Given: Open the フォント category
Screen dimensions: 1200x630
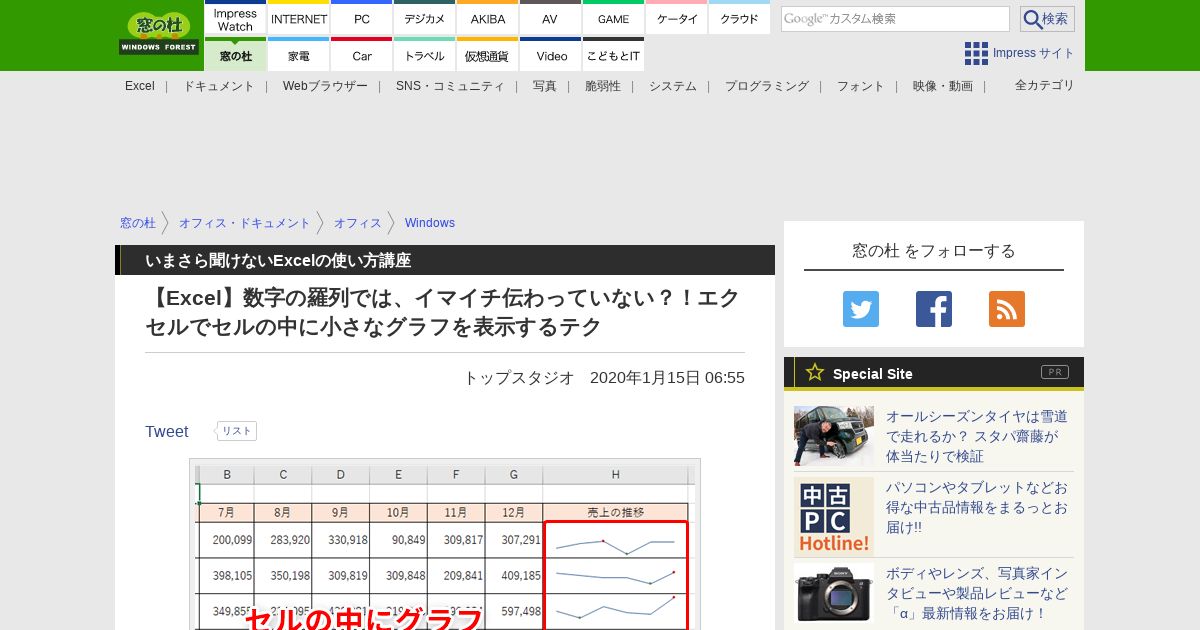Looking at the screenshot, I should click(861, 86).
